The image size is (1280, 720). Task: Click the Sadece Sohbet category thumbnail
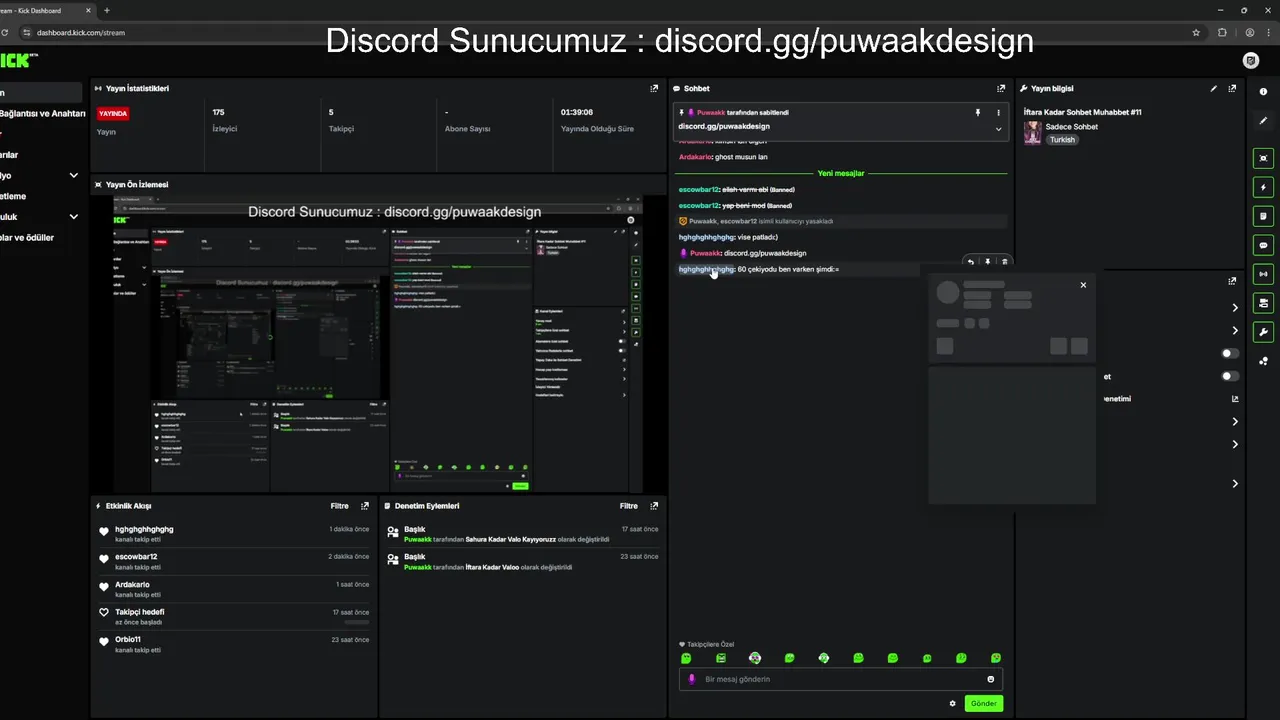click(1032, 133)
